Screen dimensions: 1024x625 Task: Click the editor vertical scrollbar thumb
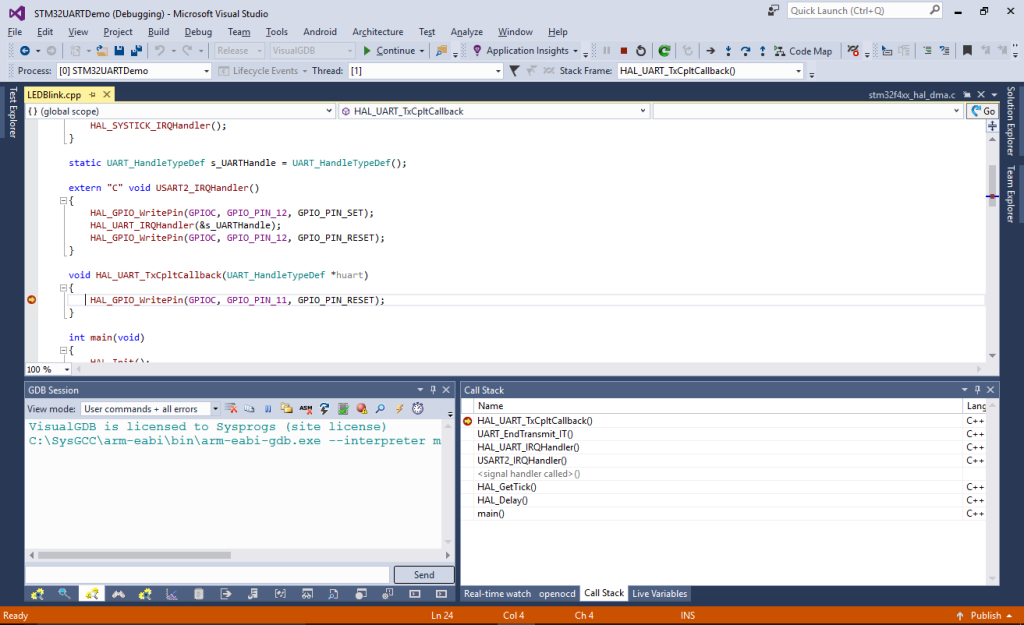coord(992,180)
